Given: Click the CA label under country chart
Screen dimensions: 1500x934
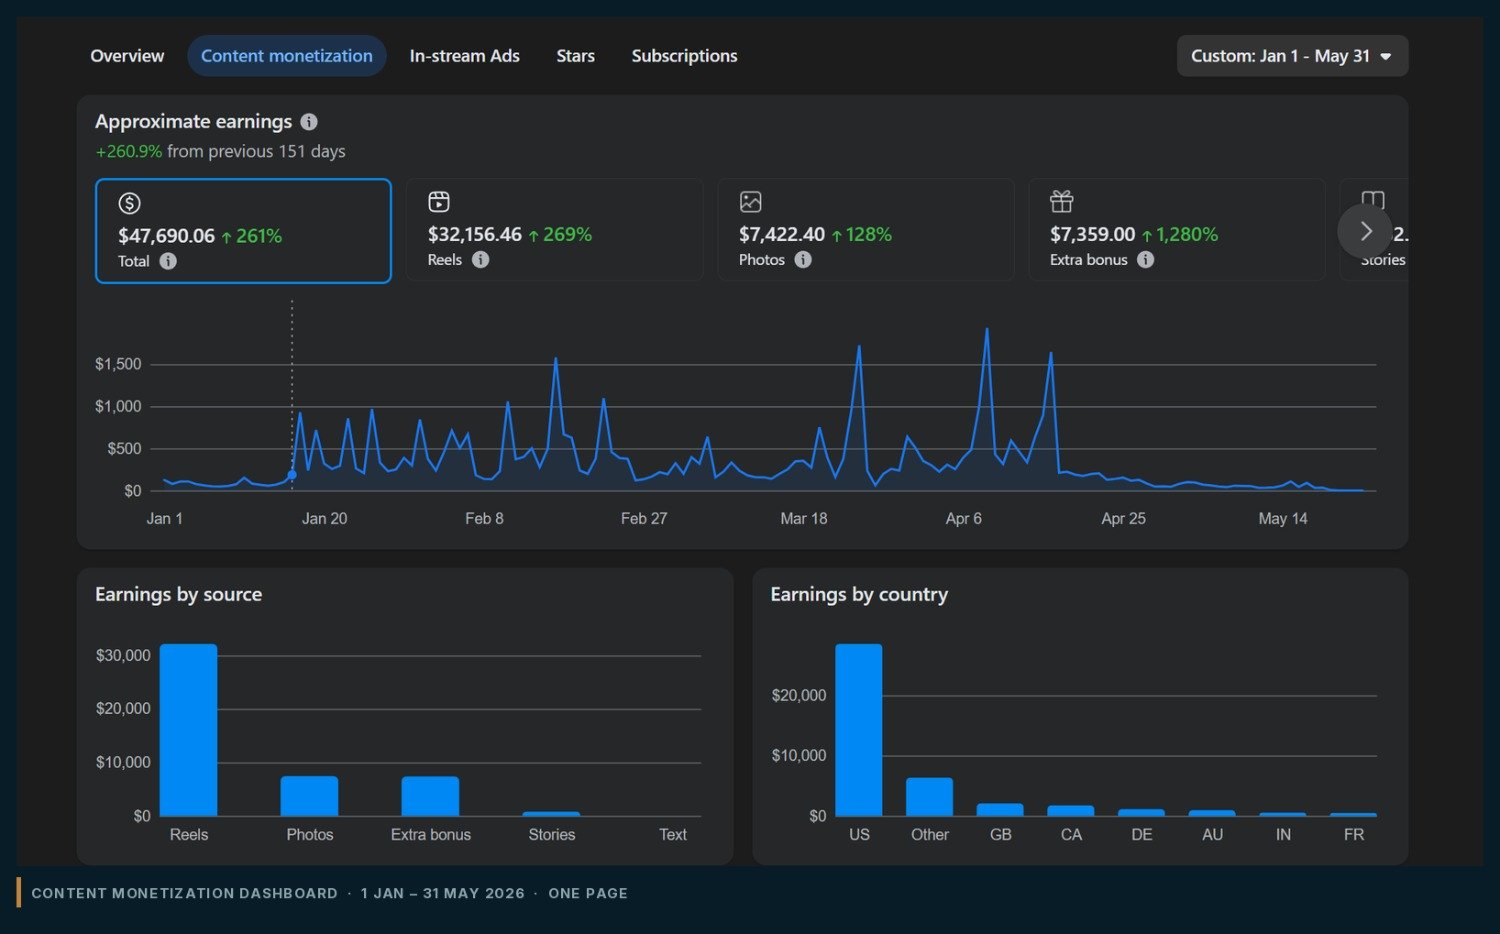Looking at the screenshot, I should point(1071,835).
